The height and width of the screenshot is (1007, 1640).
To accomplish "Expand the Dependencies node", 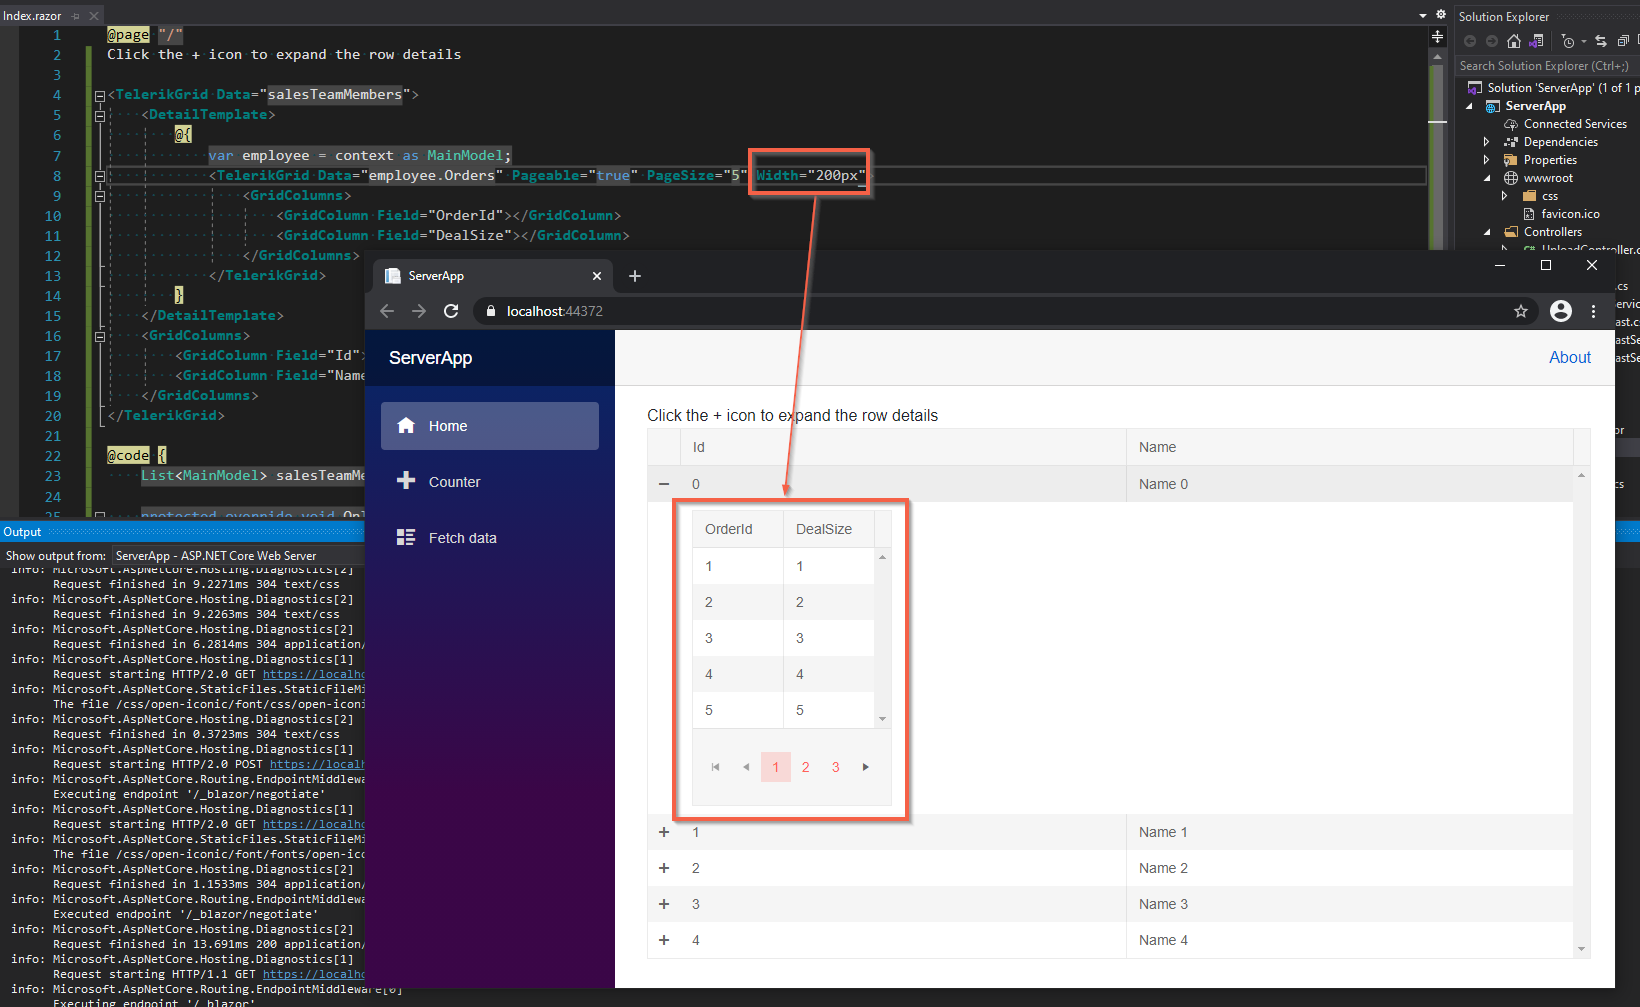I will 1487,142.
